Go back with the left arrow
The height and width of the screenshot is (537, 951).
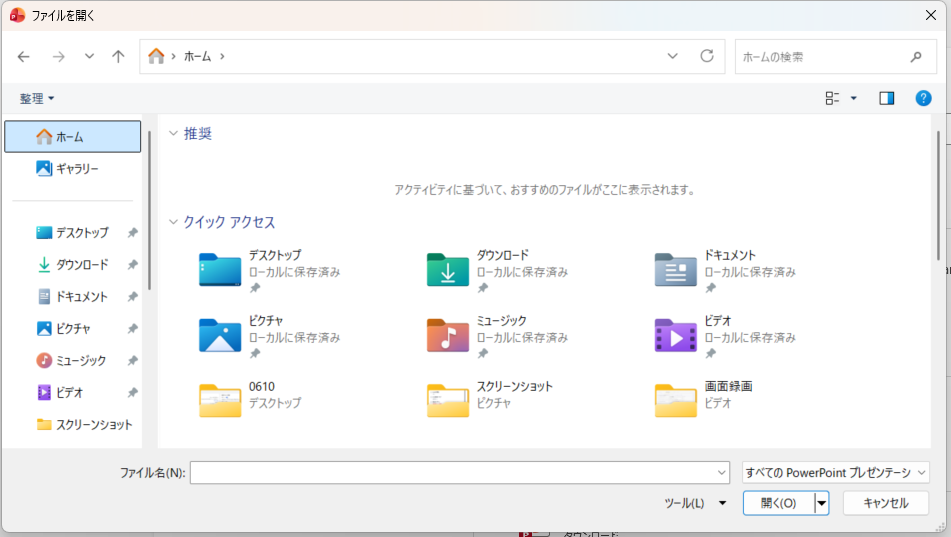[x=24, y=56]
